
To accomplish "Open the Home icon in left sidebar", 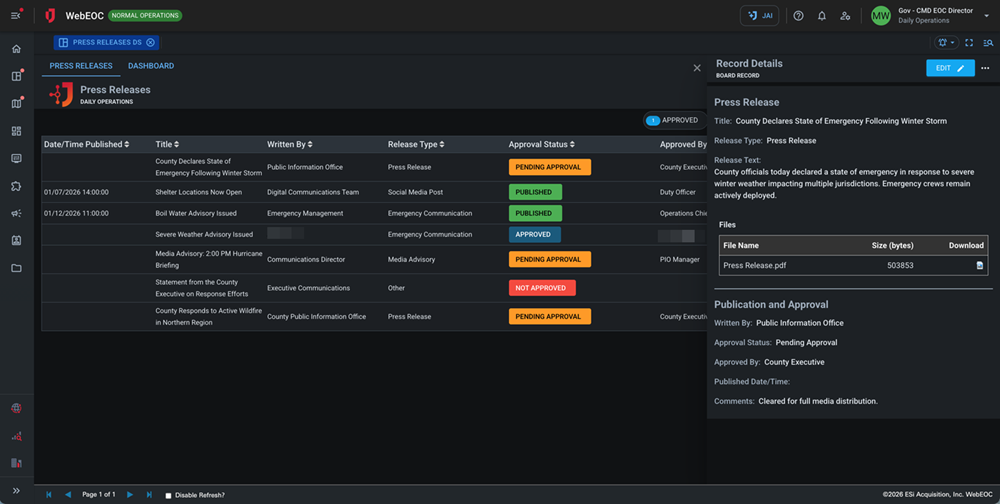I will pos(16,49).
